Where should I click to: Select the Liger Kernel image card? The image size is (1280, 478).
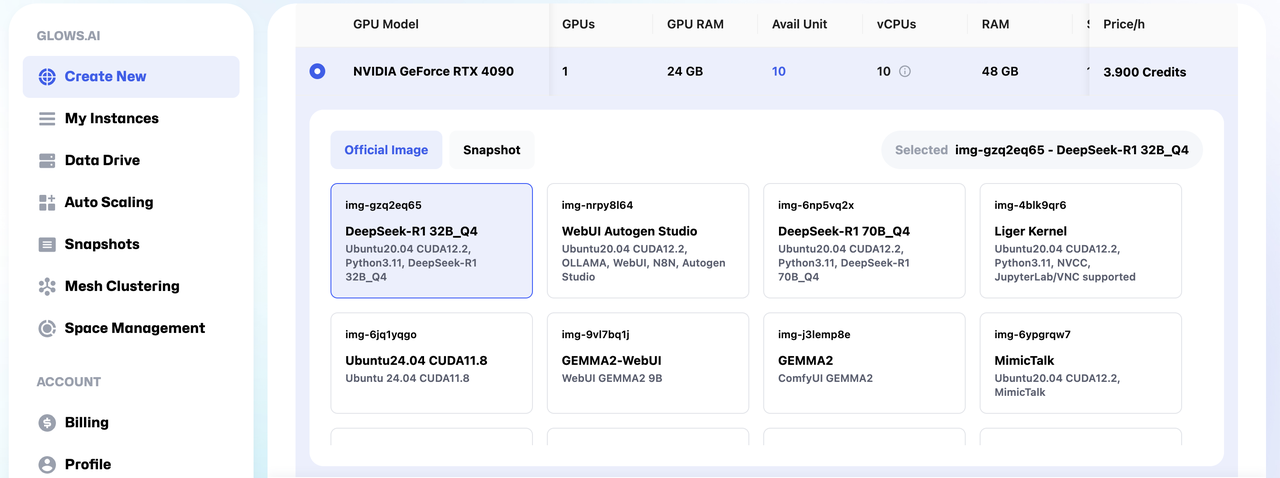pos(1081,240)
